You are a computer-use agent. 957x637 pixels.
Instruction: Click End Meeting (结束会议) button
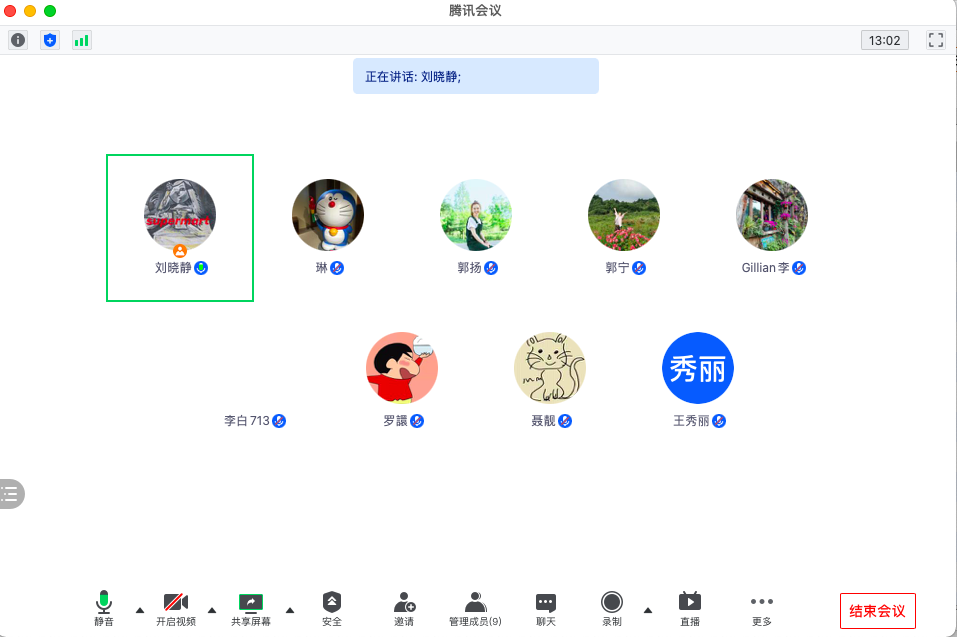(x=878, y=611)
